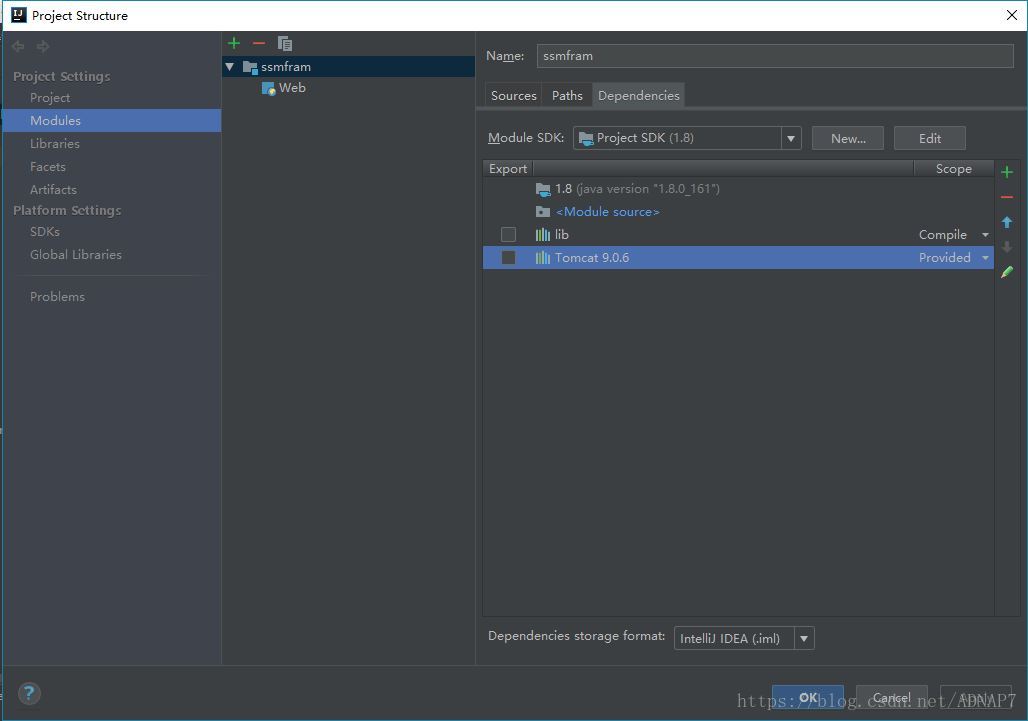
Task: Switch to the Sources tab
Action: click(x=513, y=96)
